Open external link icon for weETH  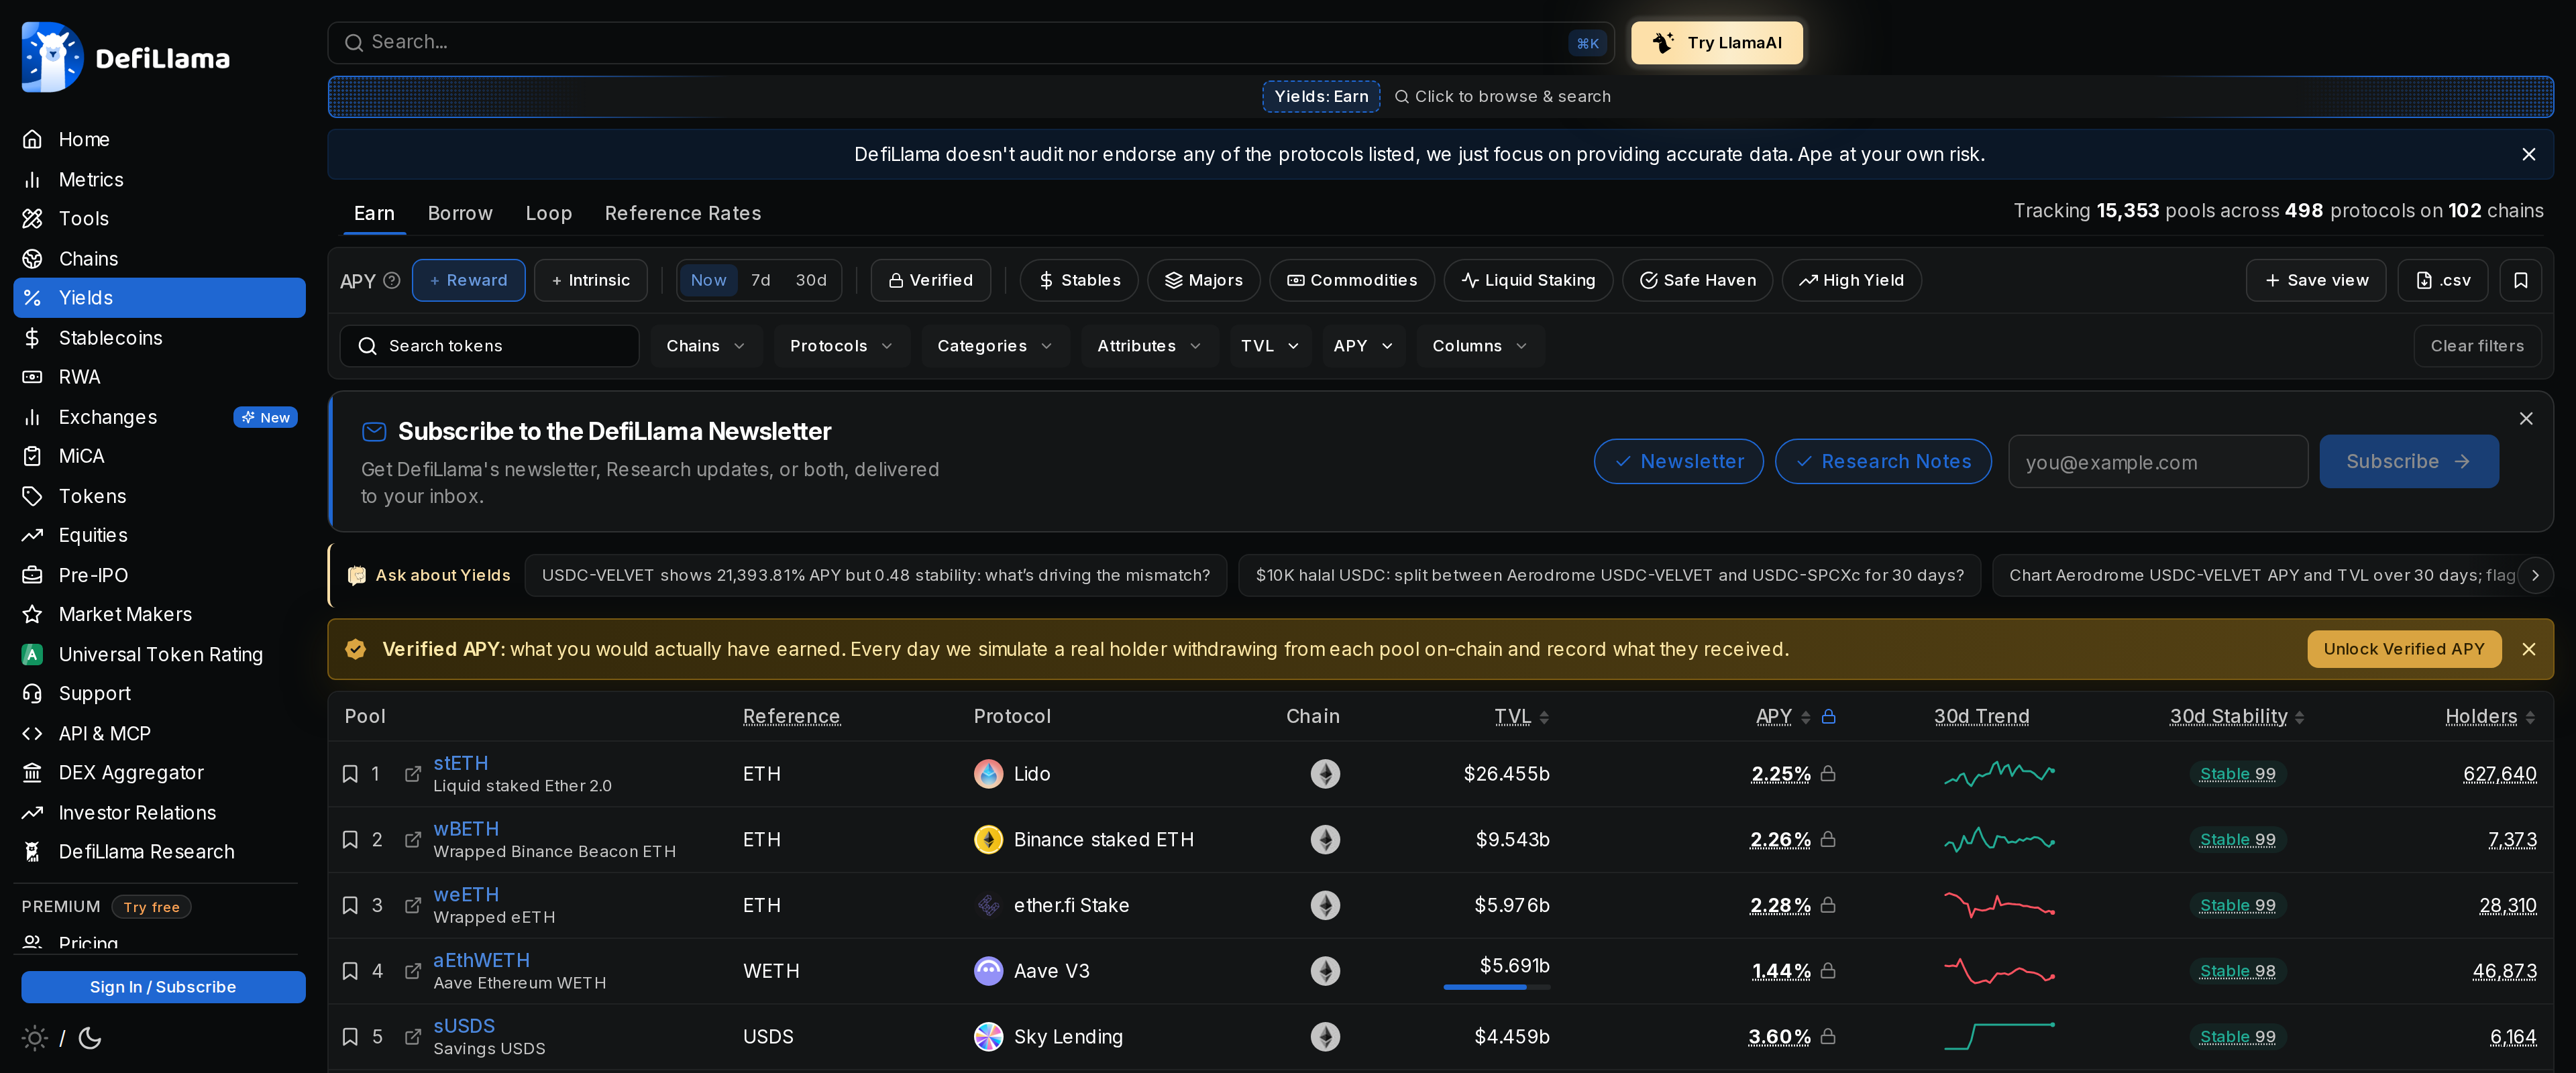pyautogui.click(x=412, y=906)
